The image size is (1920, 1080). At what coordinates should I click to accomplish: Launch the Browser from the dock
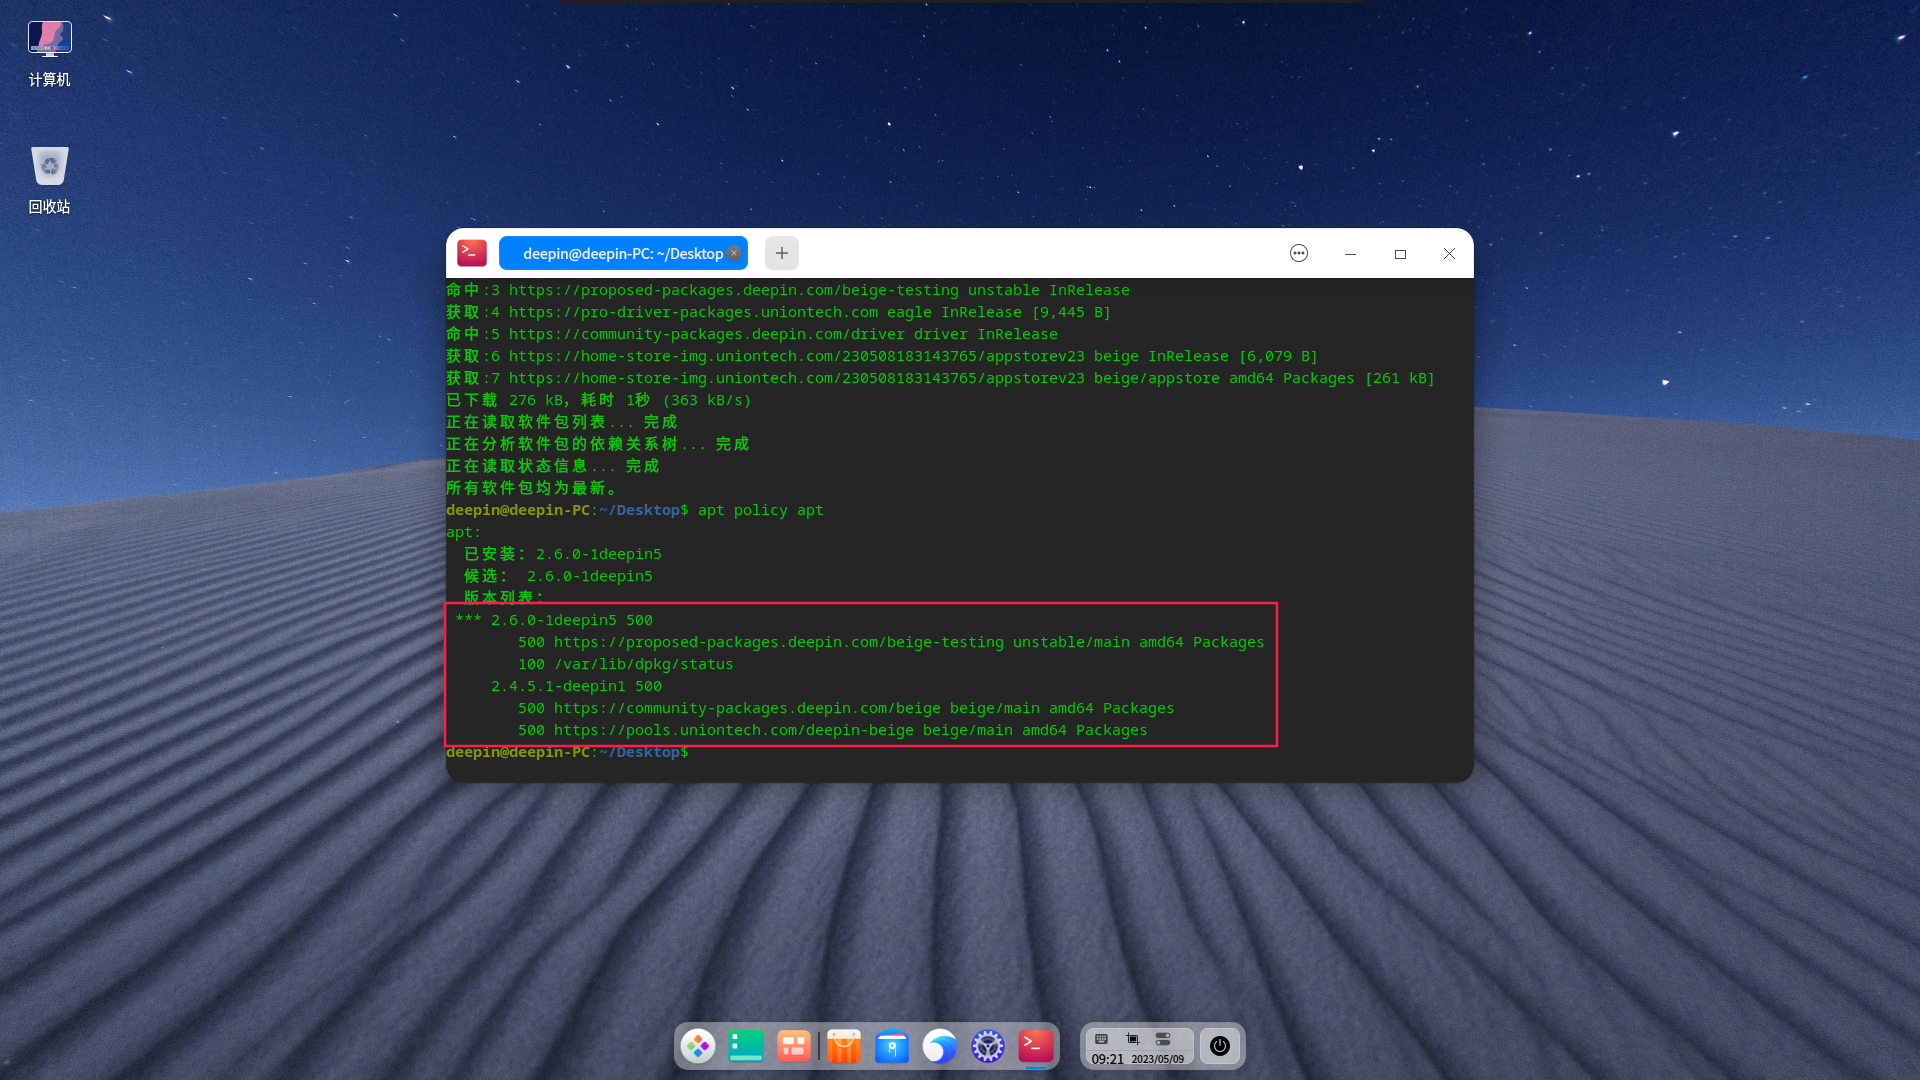pos(940,1046)
